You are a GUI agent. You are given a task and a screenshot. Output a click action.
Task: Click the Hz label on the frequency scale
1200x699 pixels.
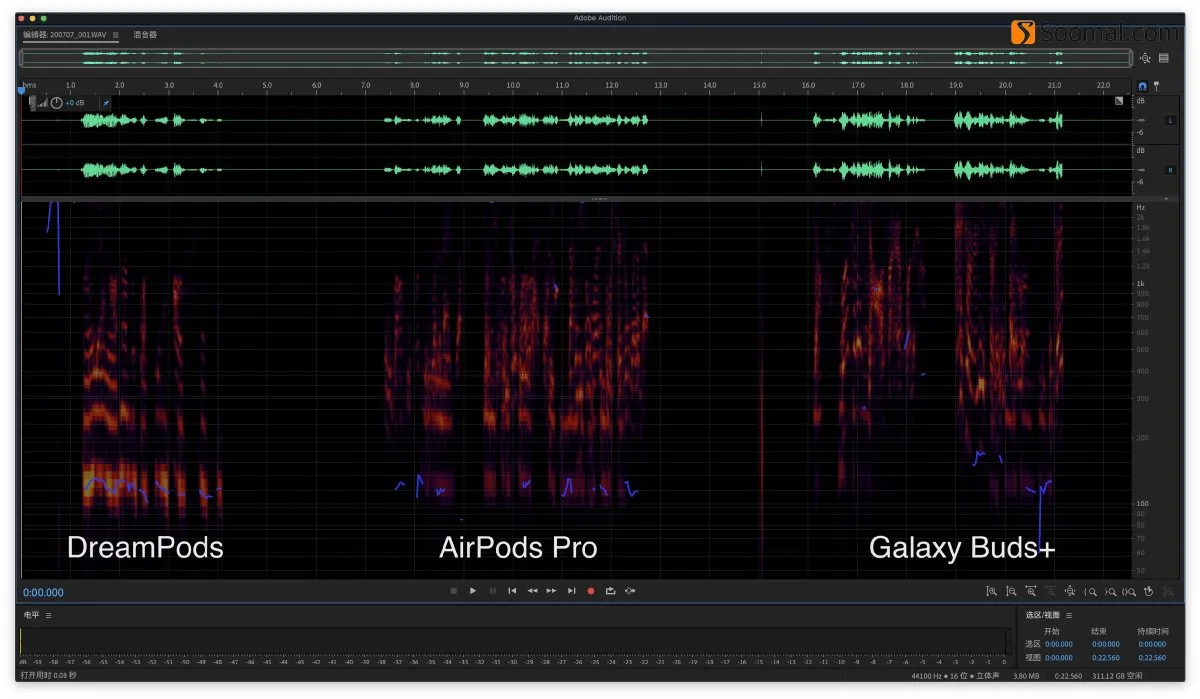[1140, 207]
